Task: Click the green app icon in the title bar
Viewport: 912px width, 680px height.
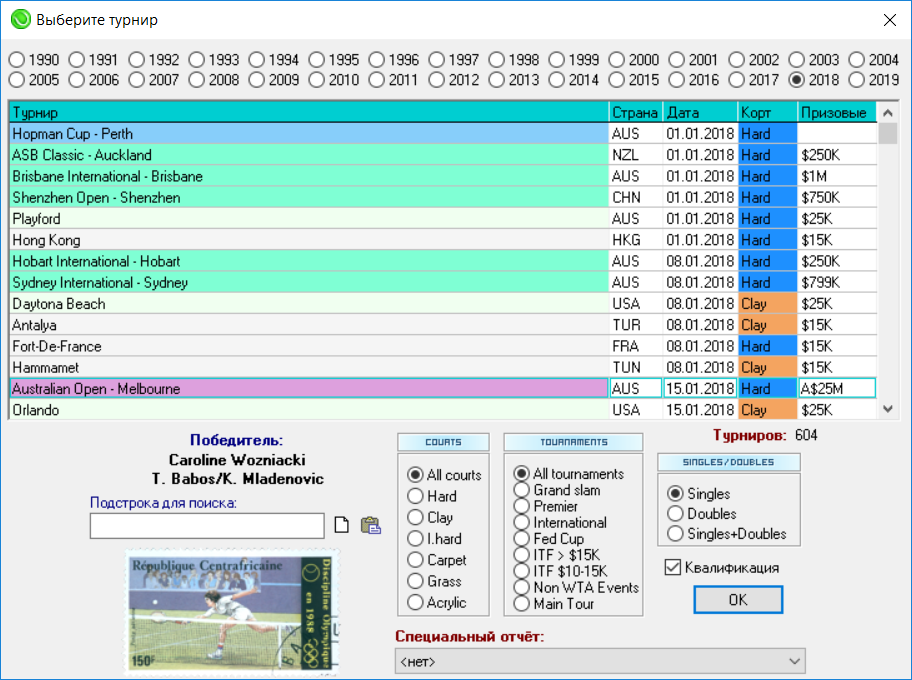Action: click(x=20, y=19)
